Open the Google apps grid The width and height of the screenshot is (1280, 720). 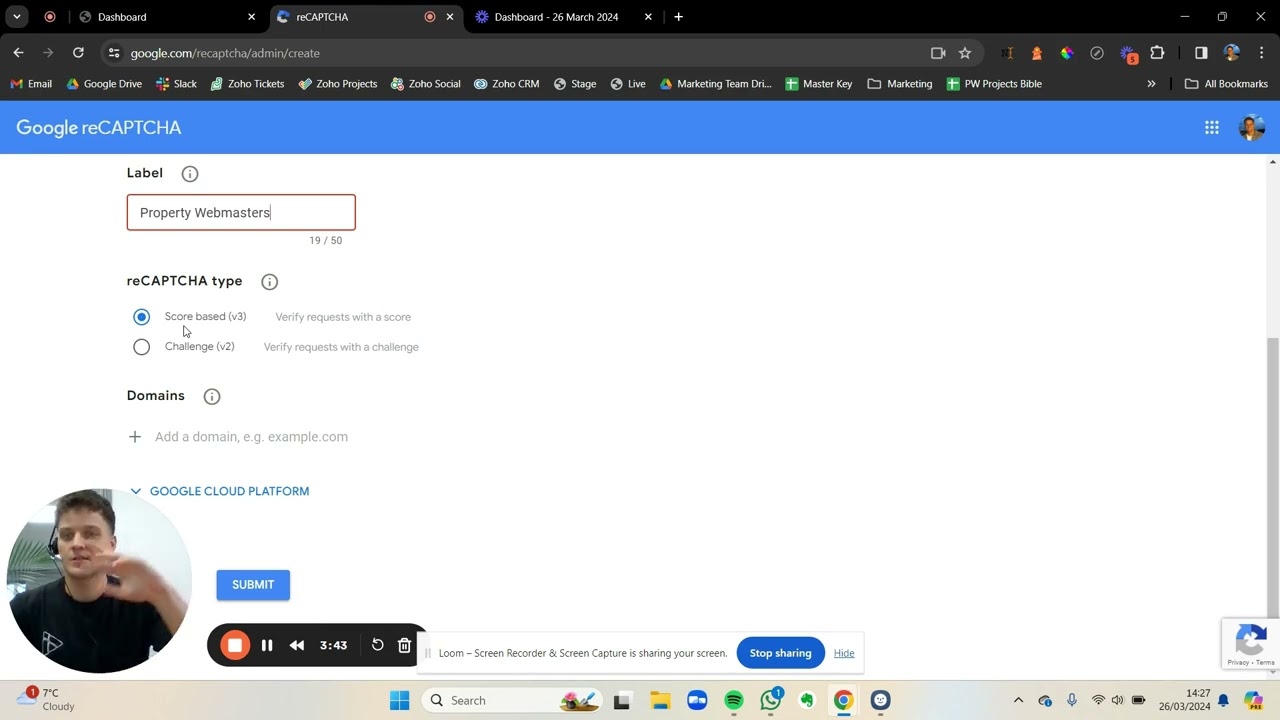pyautogui.click(x=1212, y=128)
